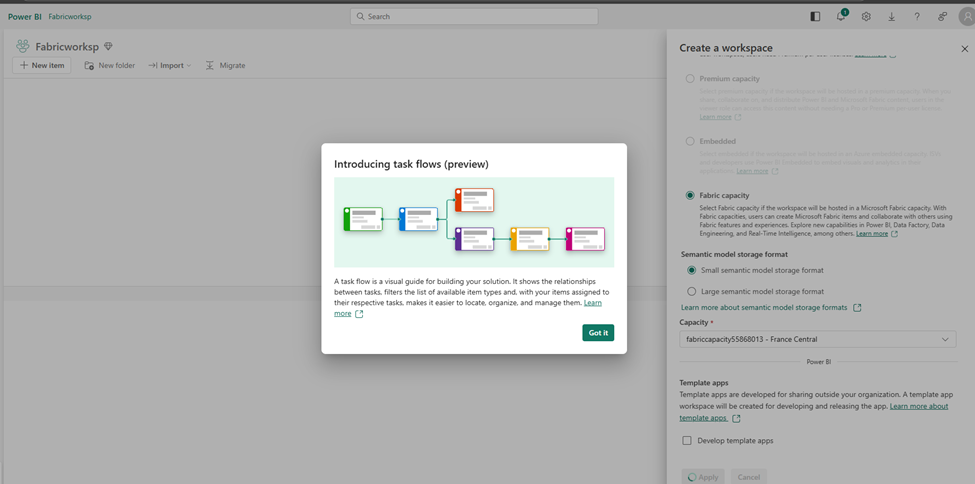Enable the Develop template apps checkbox
This screenshot has height=484, width=975.
point(687,440)
